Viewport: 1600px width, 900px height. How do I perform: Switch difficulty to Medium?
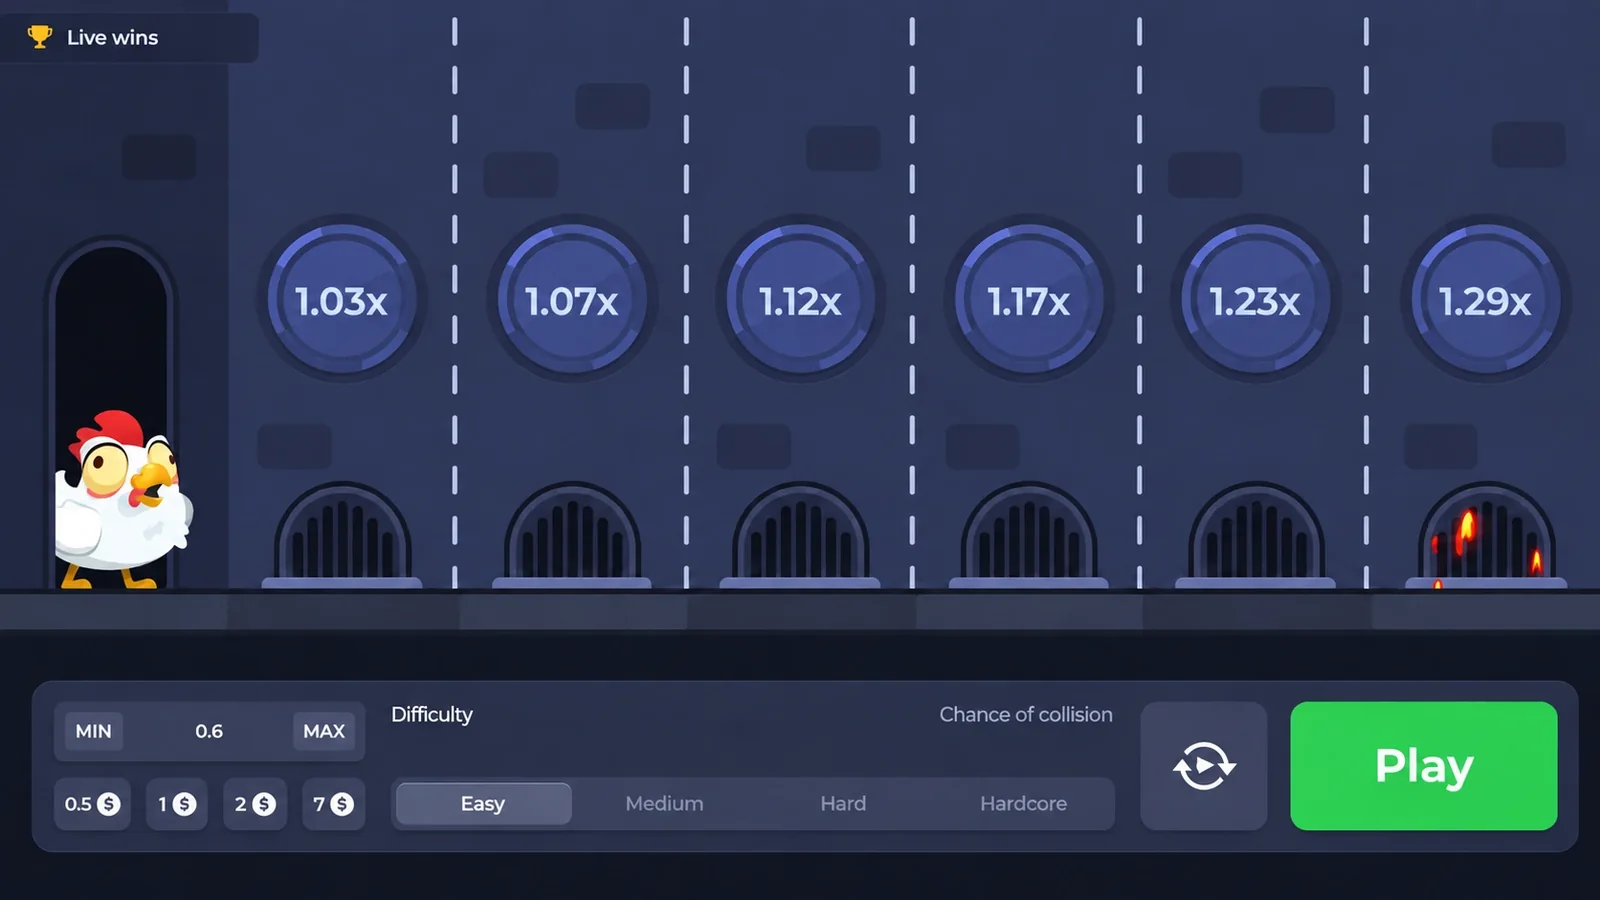pyautogui.click(x=664, y=804)
